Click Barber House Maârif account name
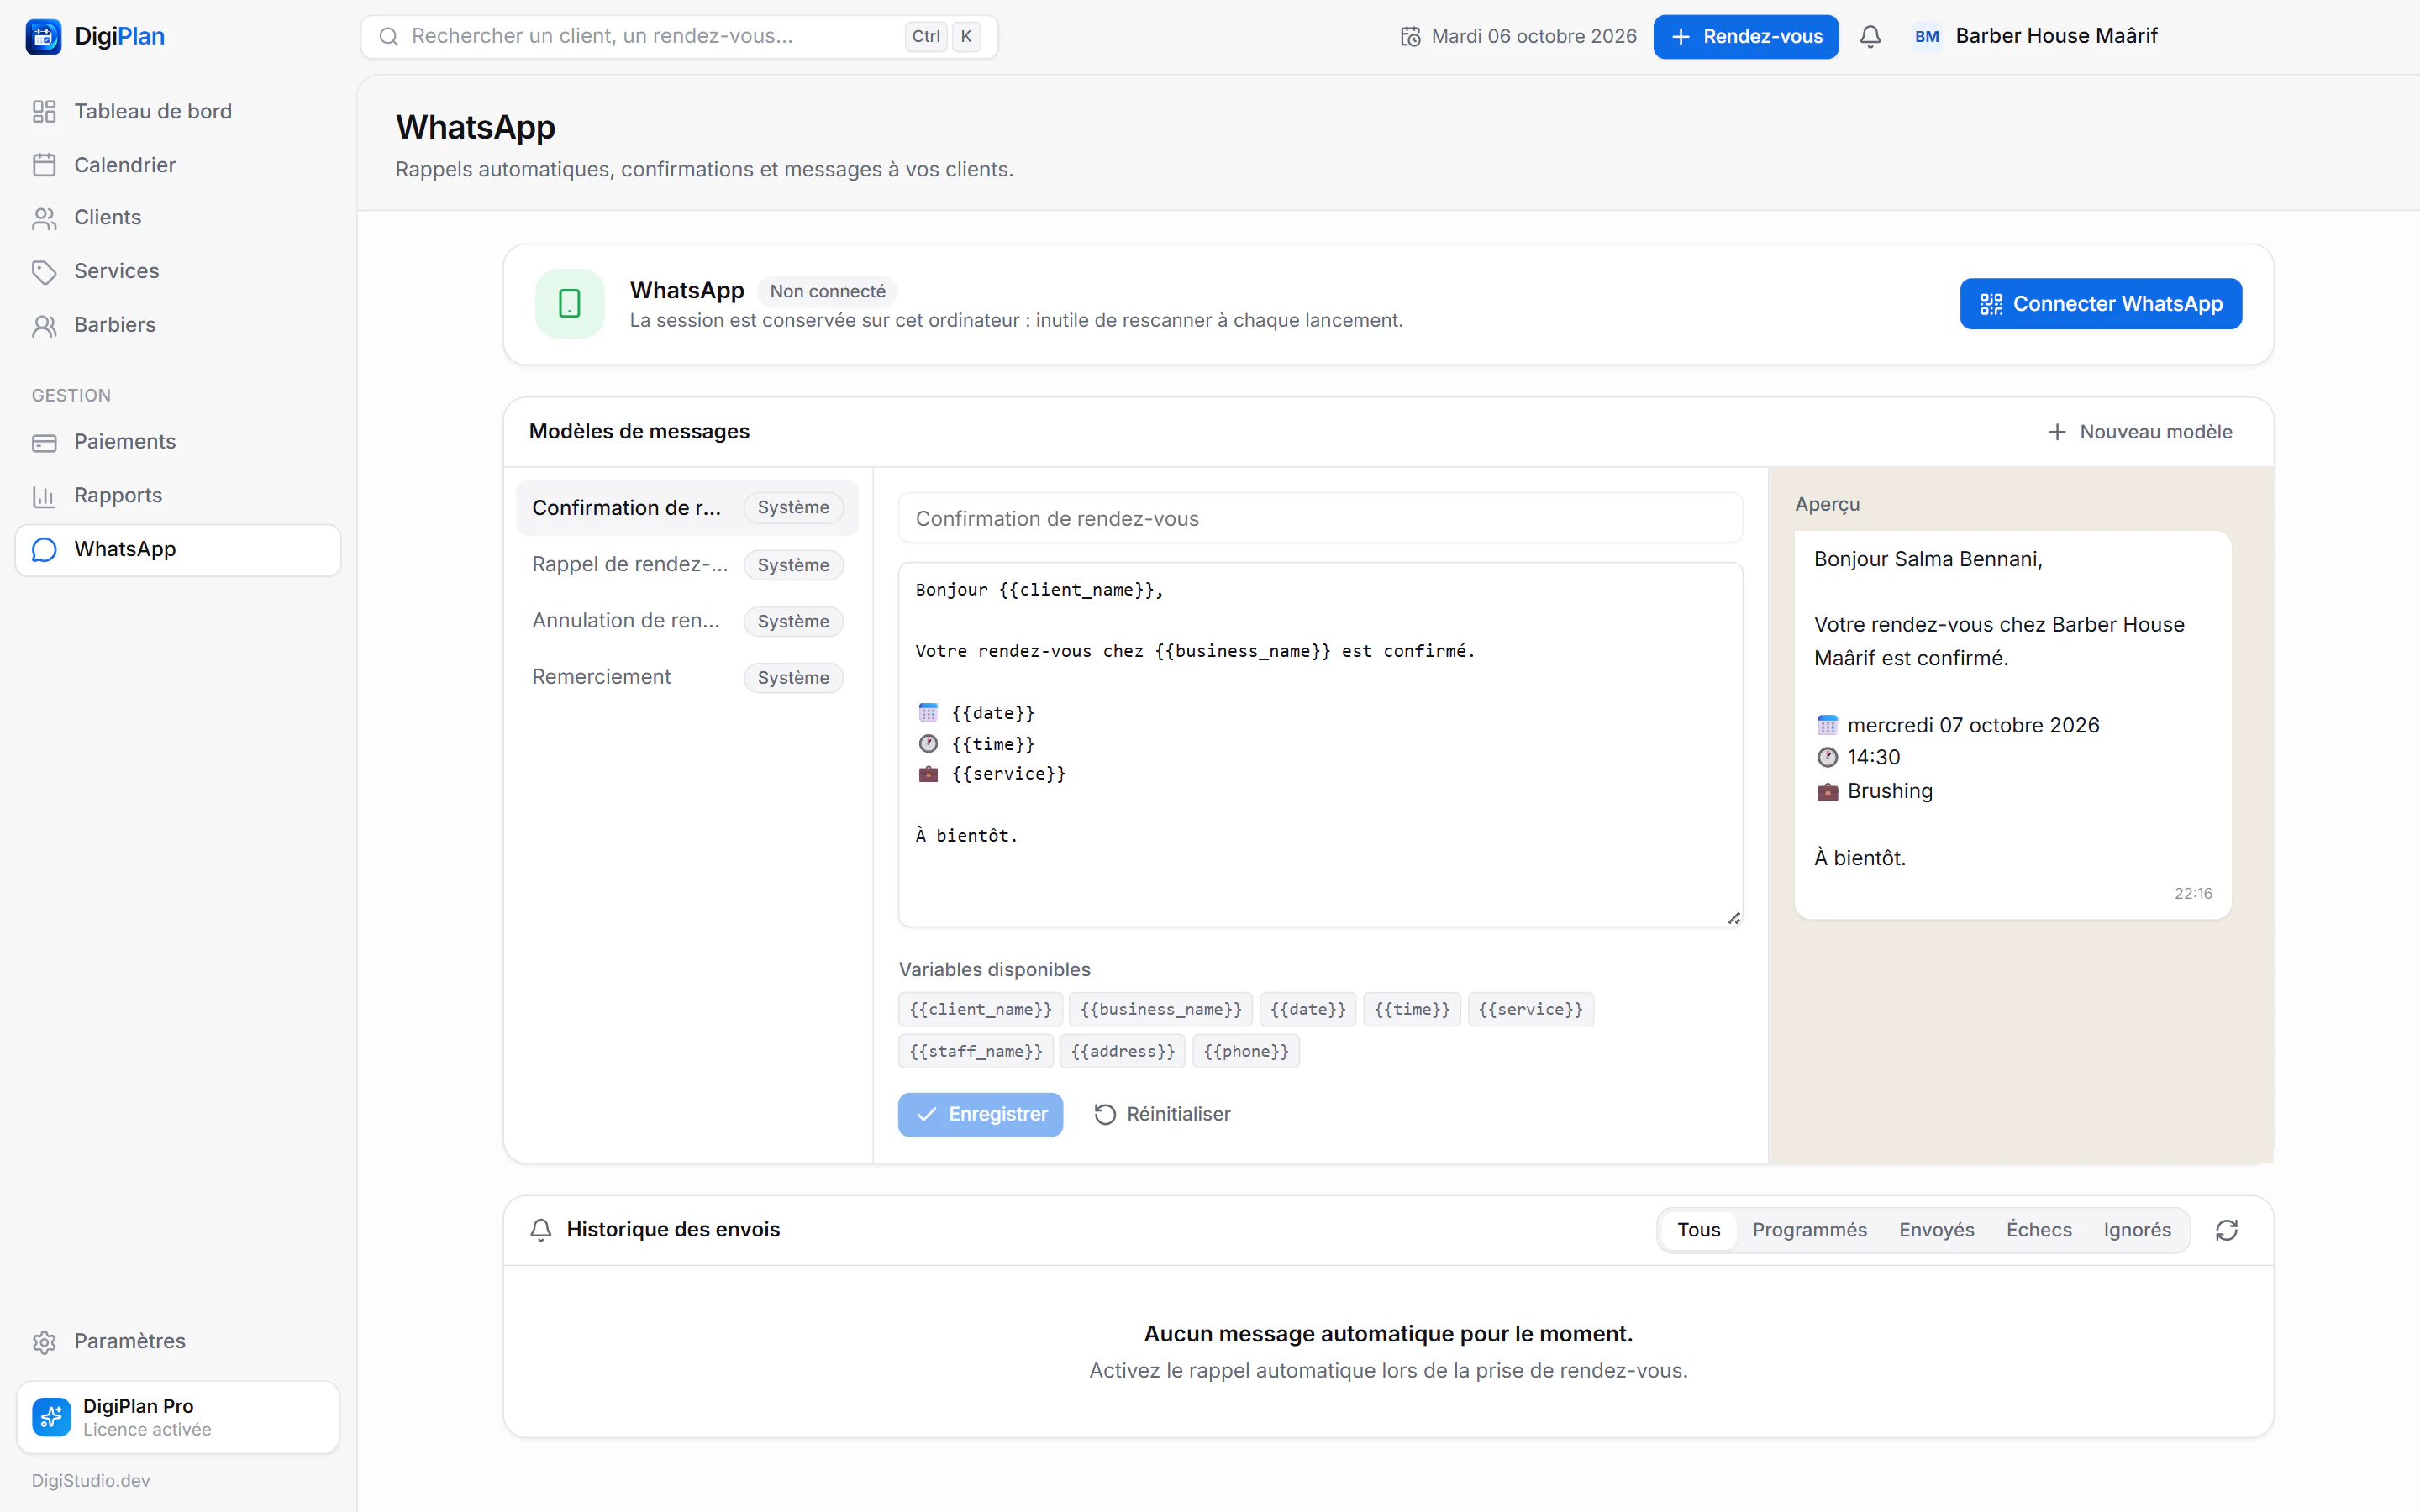 [x=2056, y=36]
